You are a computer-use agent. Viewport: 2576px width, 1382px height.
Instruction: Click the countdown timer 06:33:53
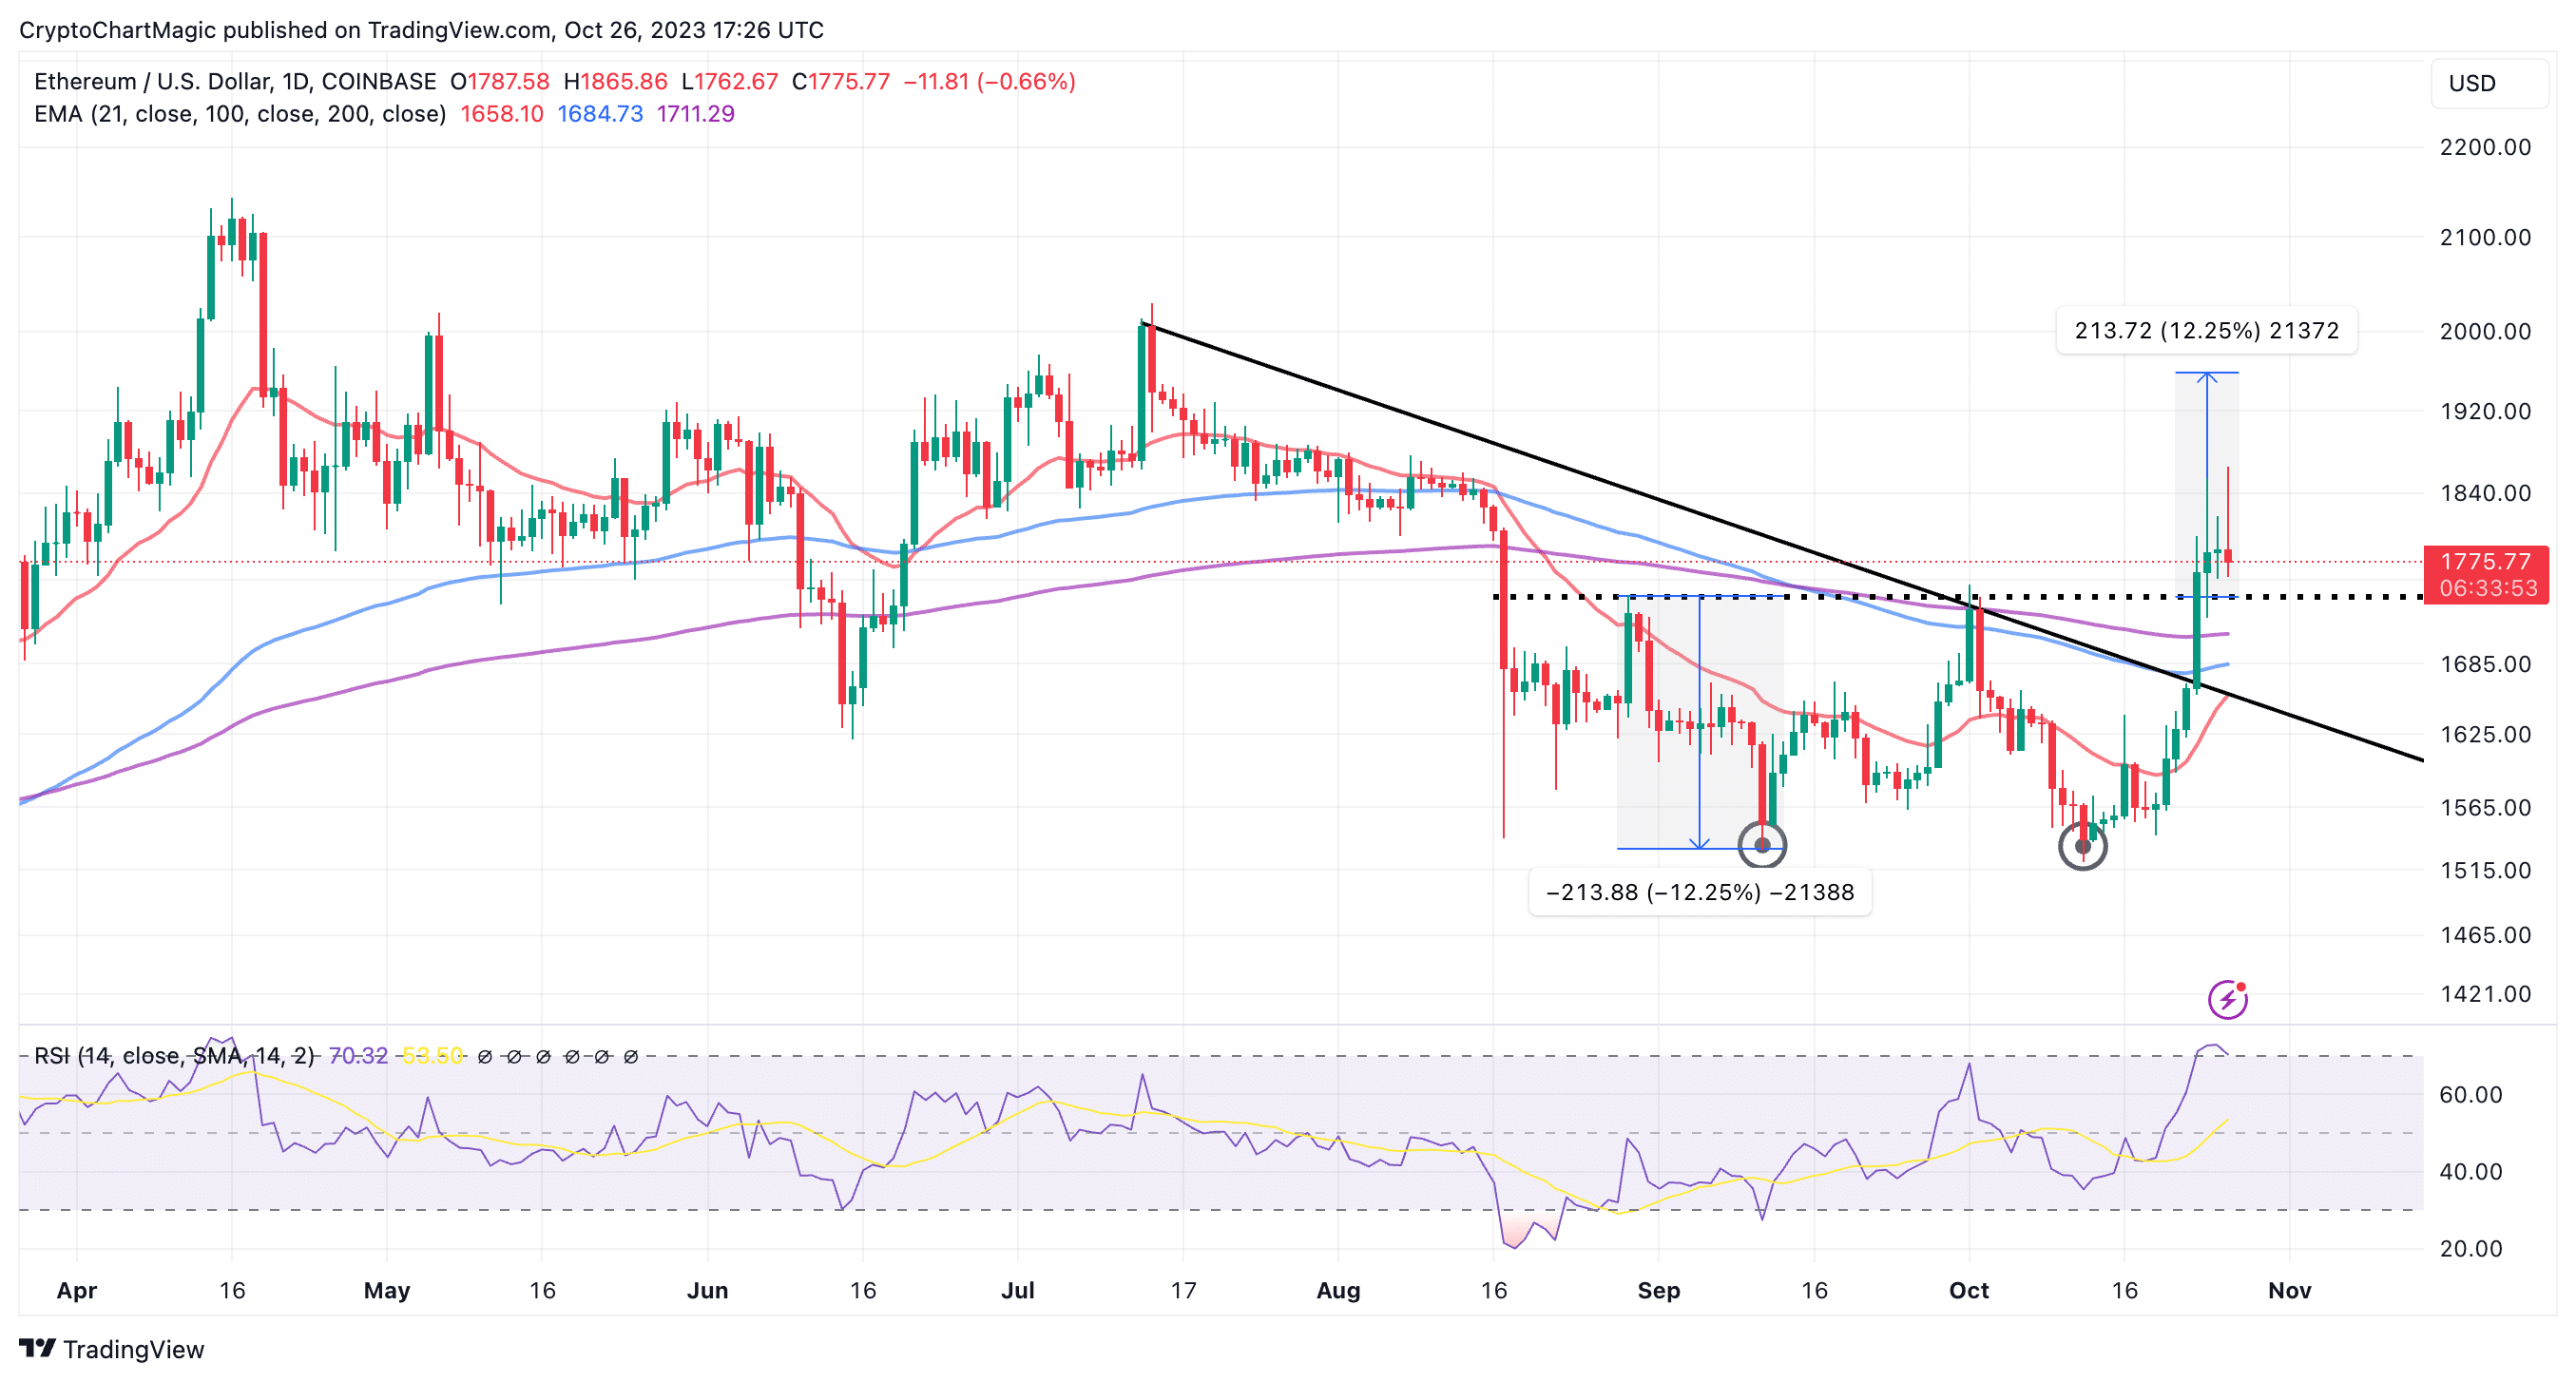click(x=2488, y=589)
